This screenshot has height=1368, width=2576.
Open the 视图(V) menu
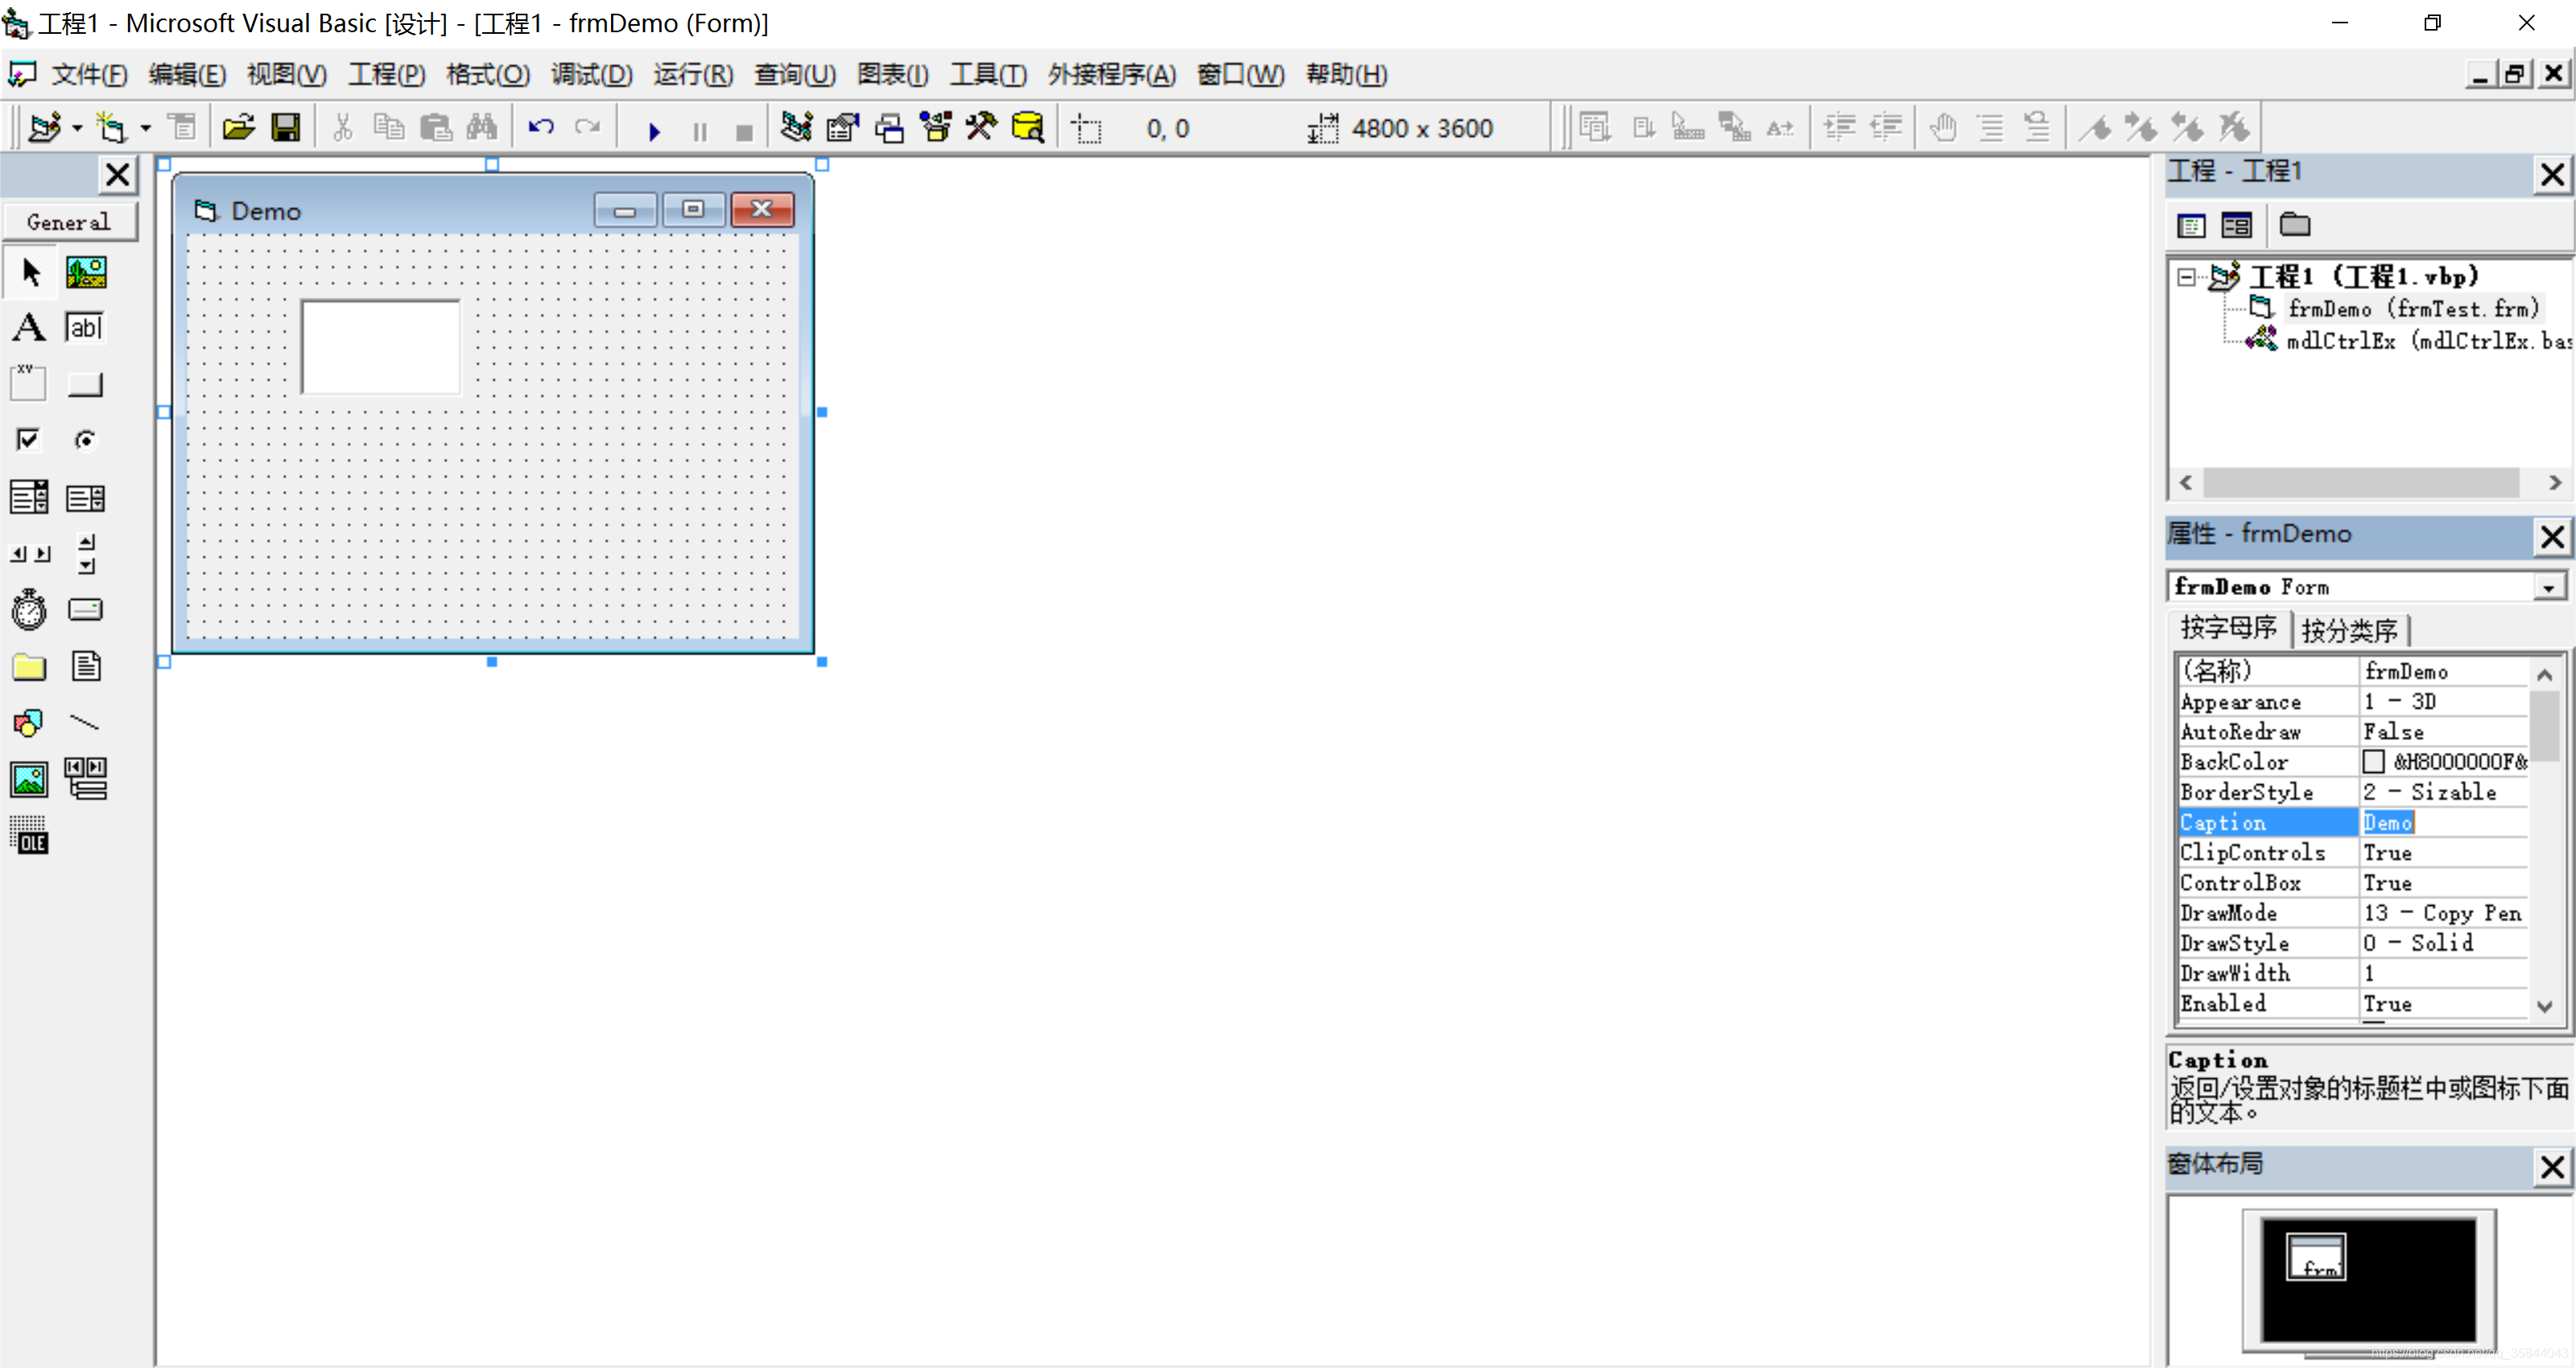click(x=286, y=75)
